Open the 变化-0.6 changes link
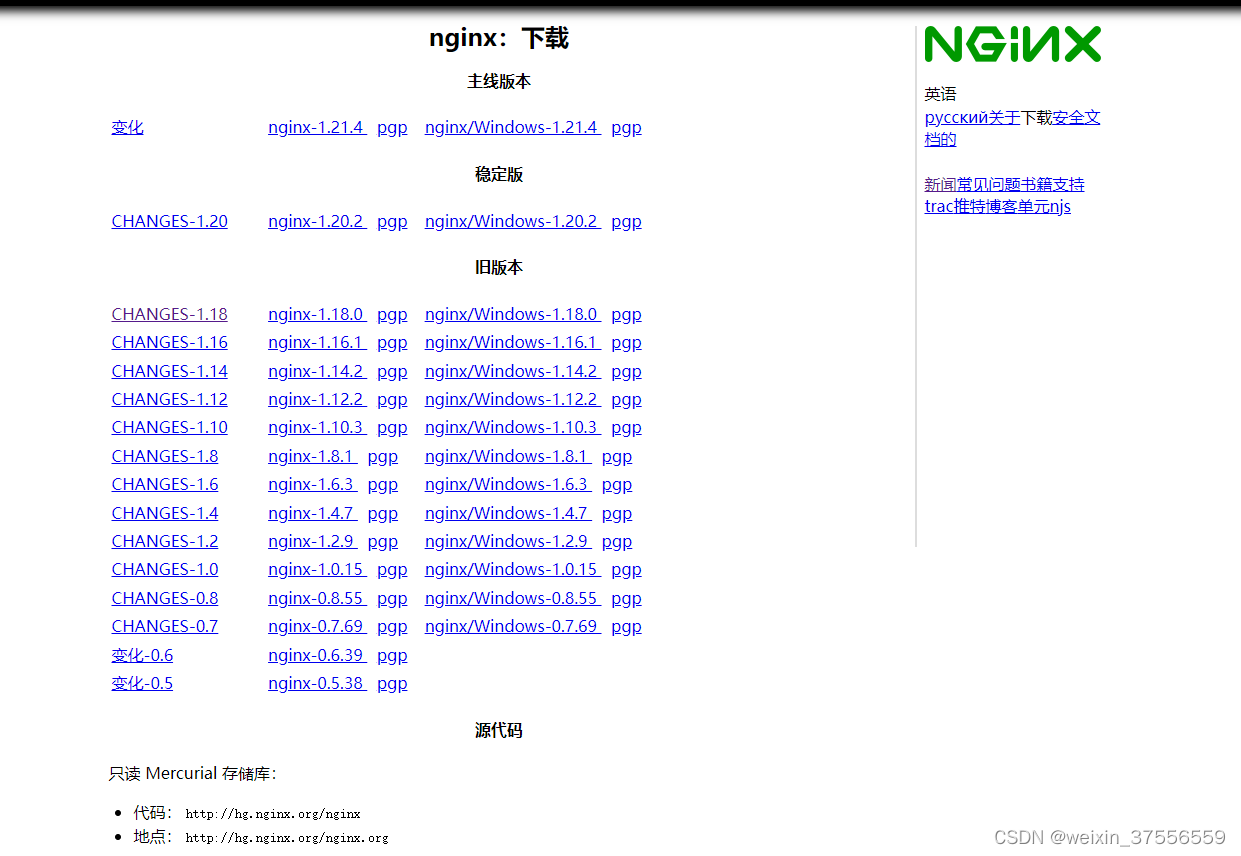This screenshot has height=856, width=1241. coord(142,655)
